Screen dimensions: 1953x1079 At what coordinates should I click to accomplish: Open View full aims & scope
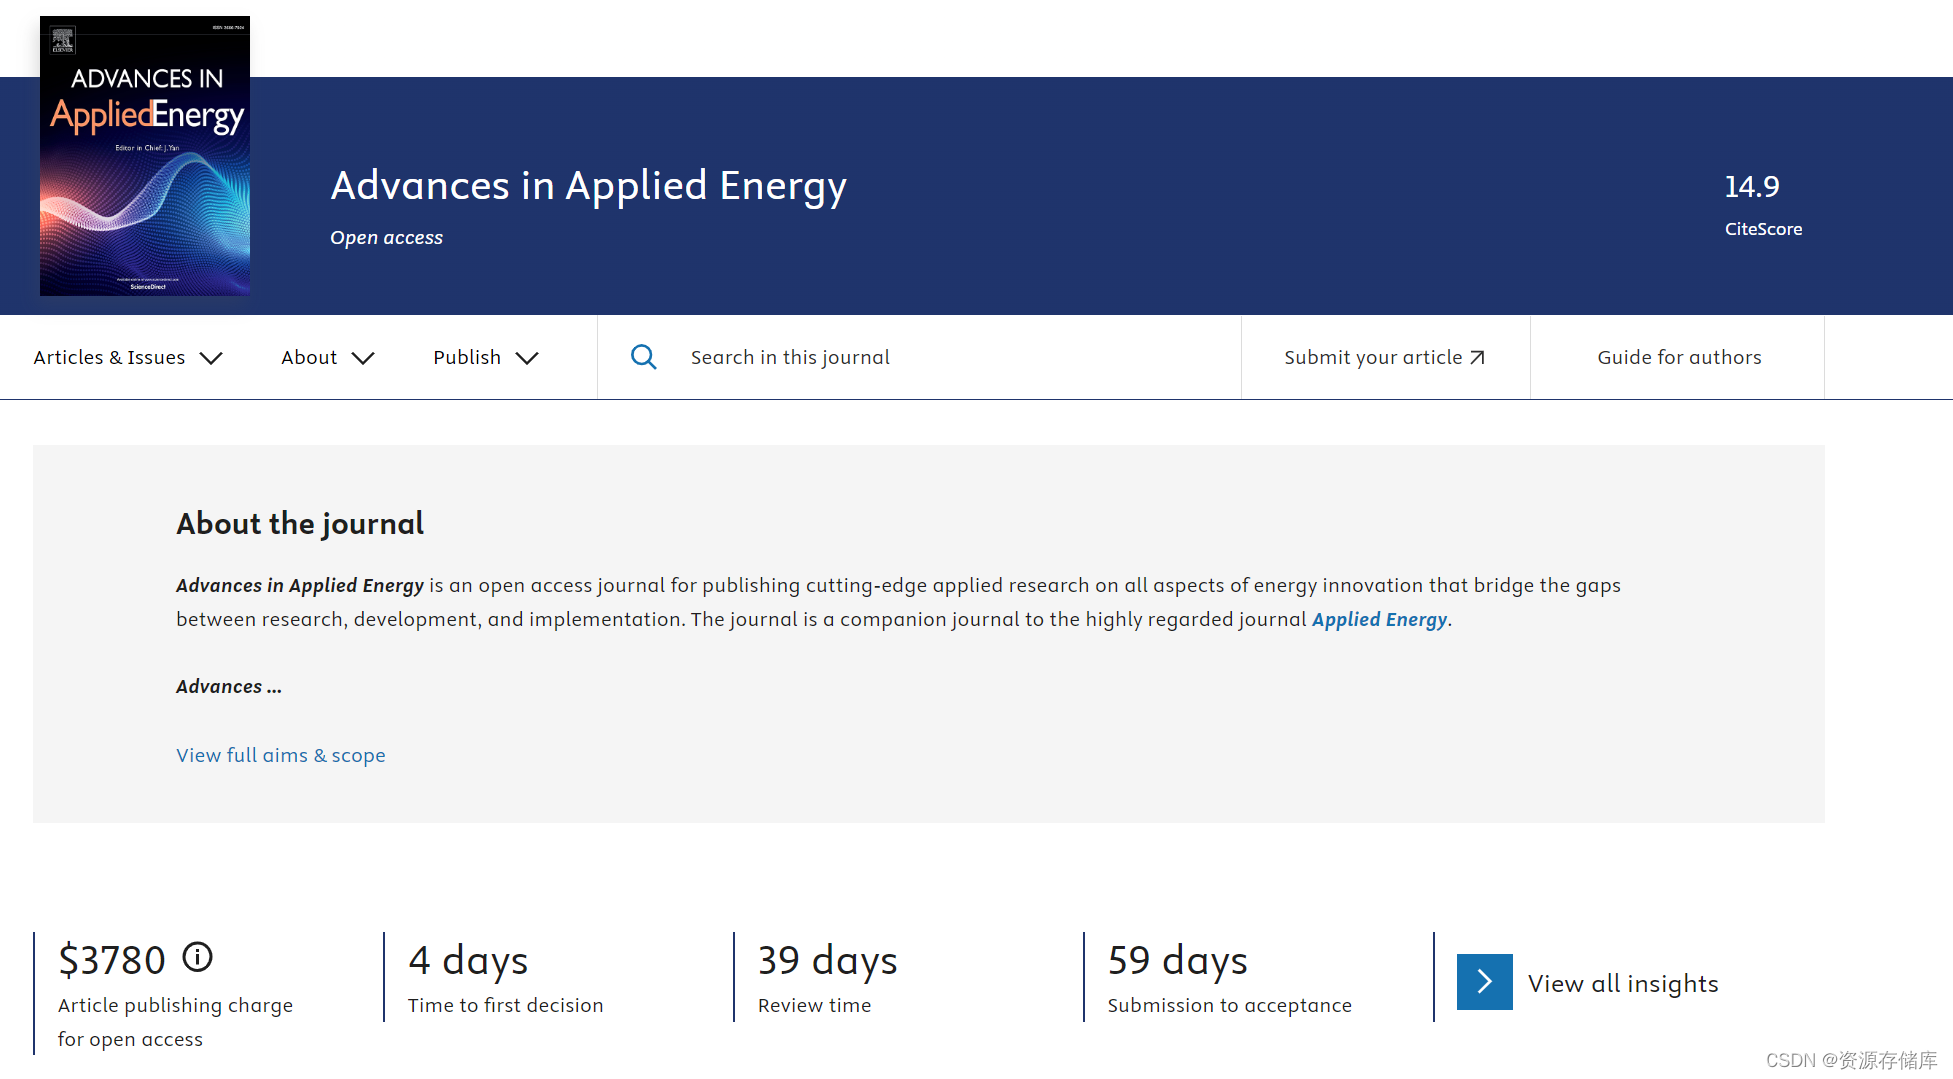pyautogui.click(x=281, y=755)
